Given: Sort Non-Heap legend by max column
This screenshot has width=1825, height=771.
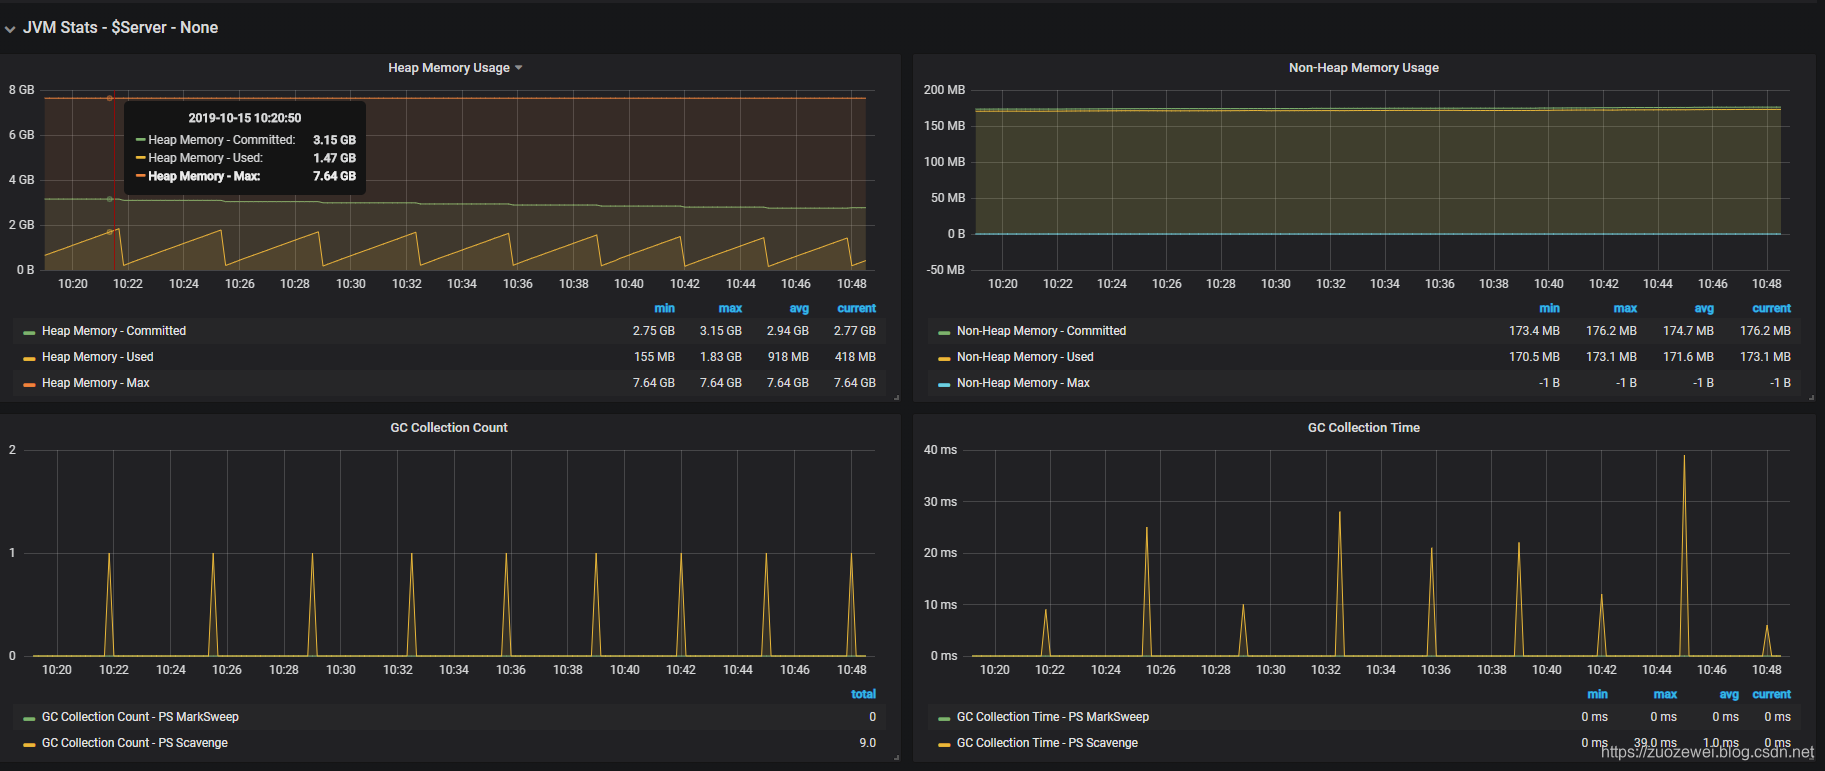Looking at the screenshot, I should tap(1625, 308).
